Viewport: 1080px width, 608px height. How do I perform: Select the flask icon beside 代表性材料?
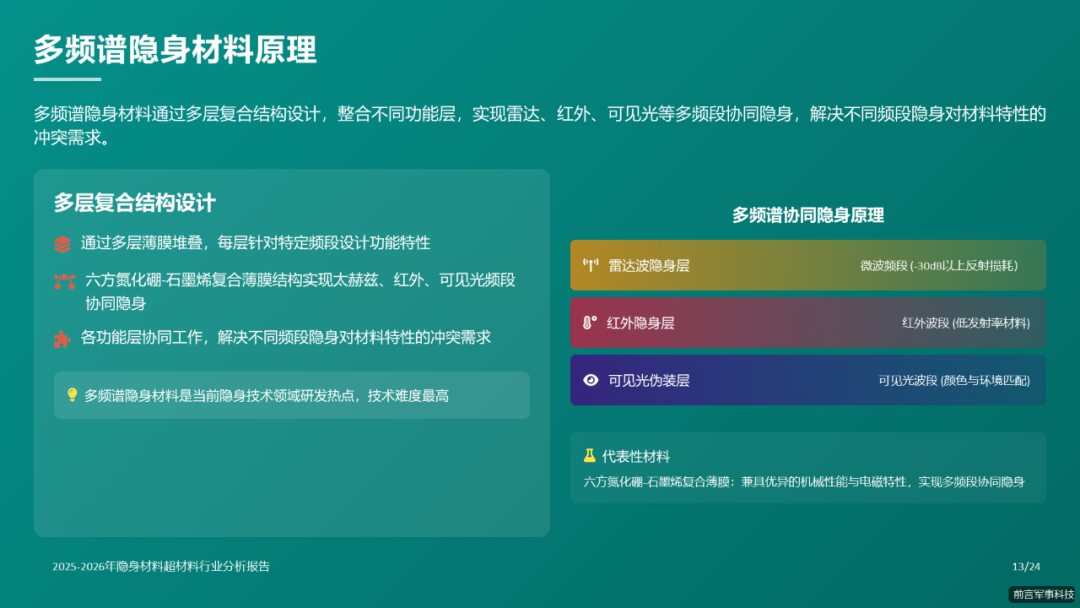590,455
